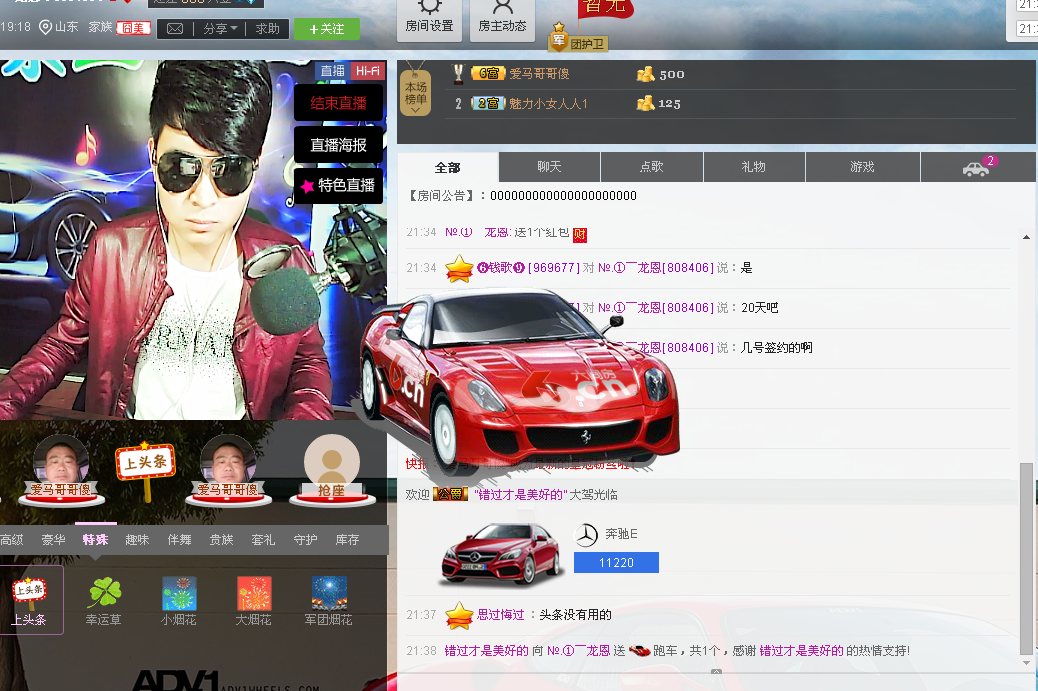Select the 特殊 gift category

[95, 539]
